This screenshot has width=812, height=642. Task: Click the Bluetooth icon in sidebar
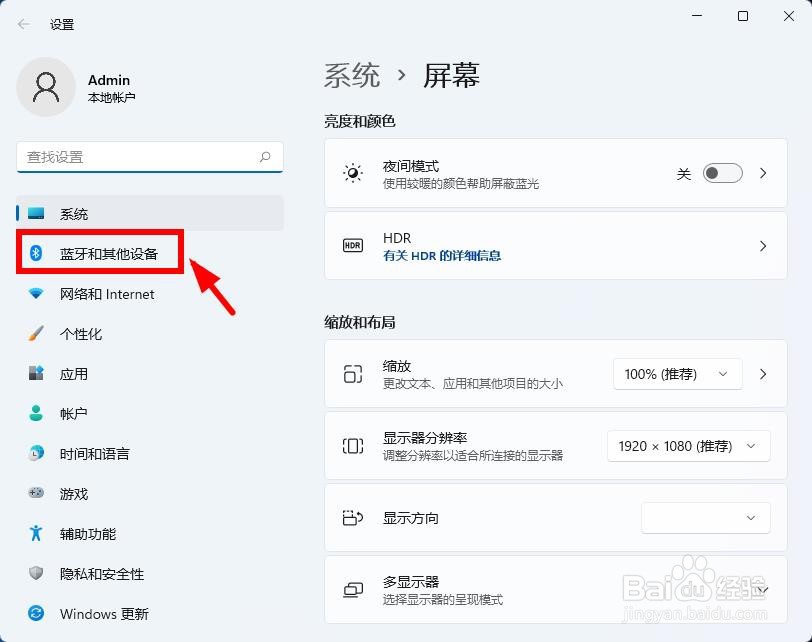pos(36,253)
